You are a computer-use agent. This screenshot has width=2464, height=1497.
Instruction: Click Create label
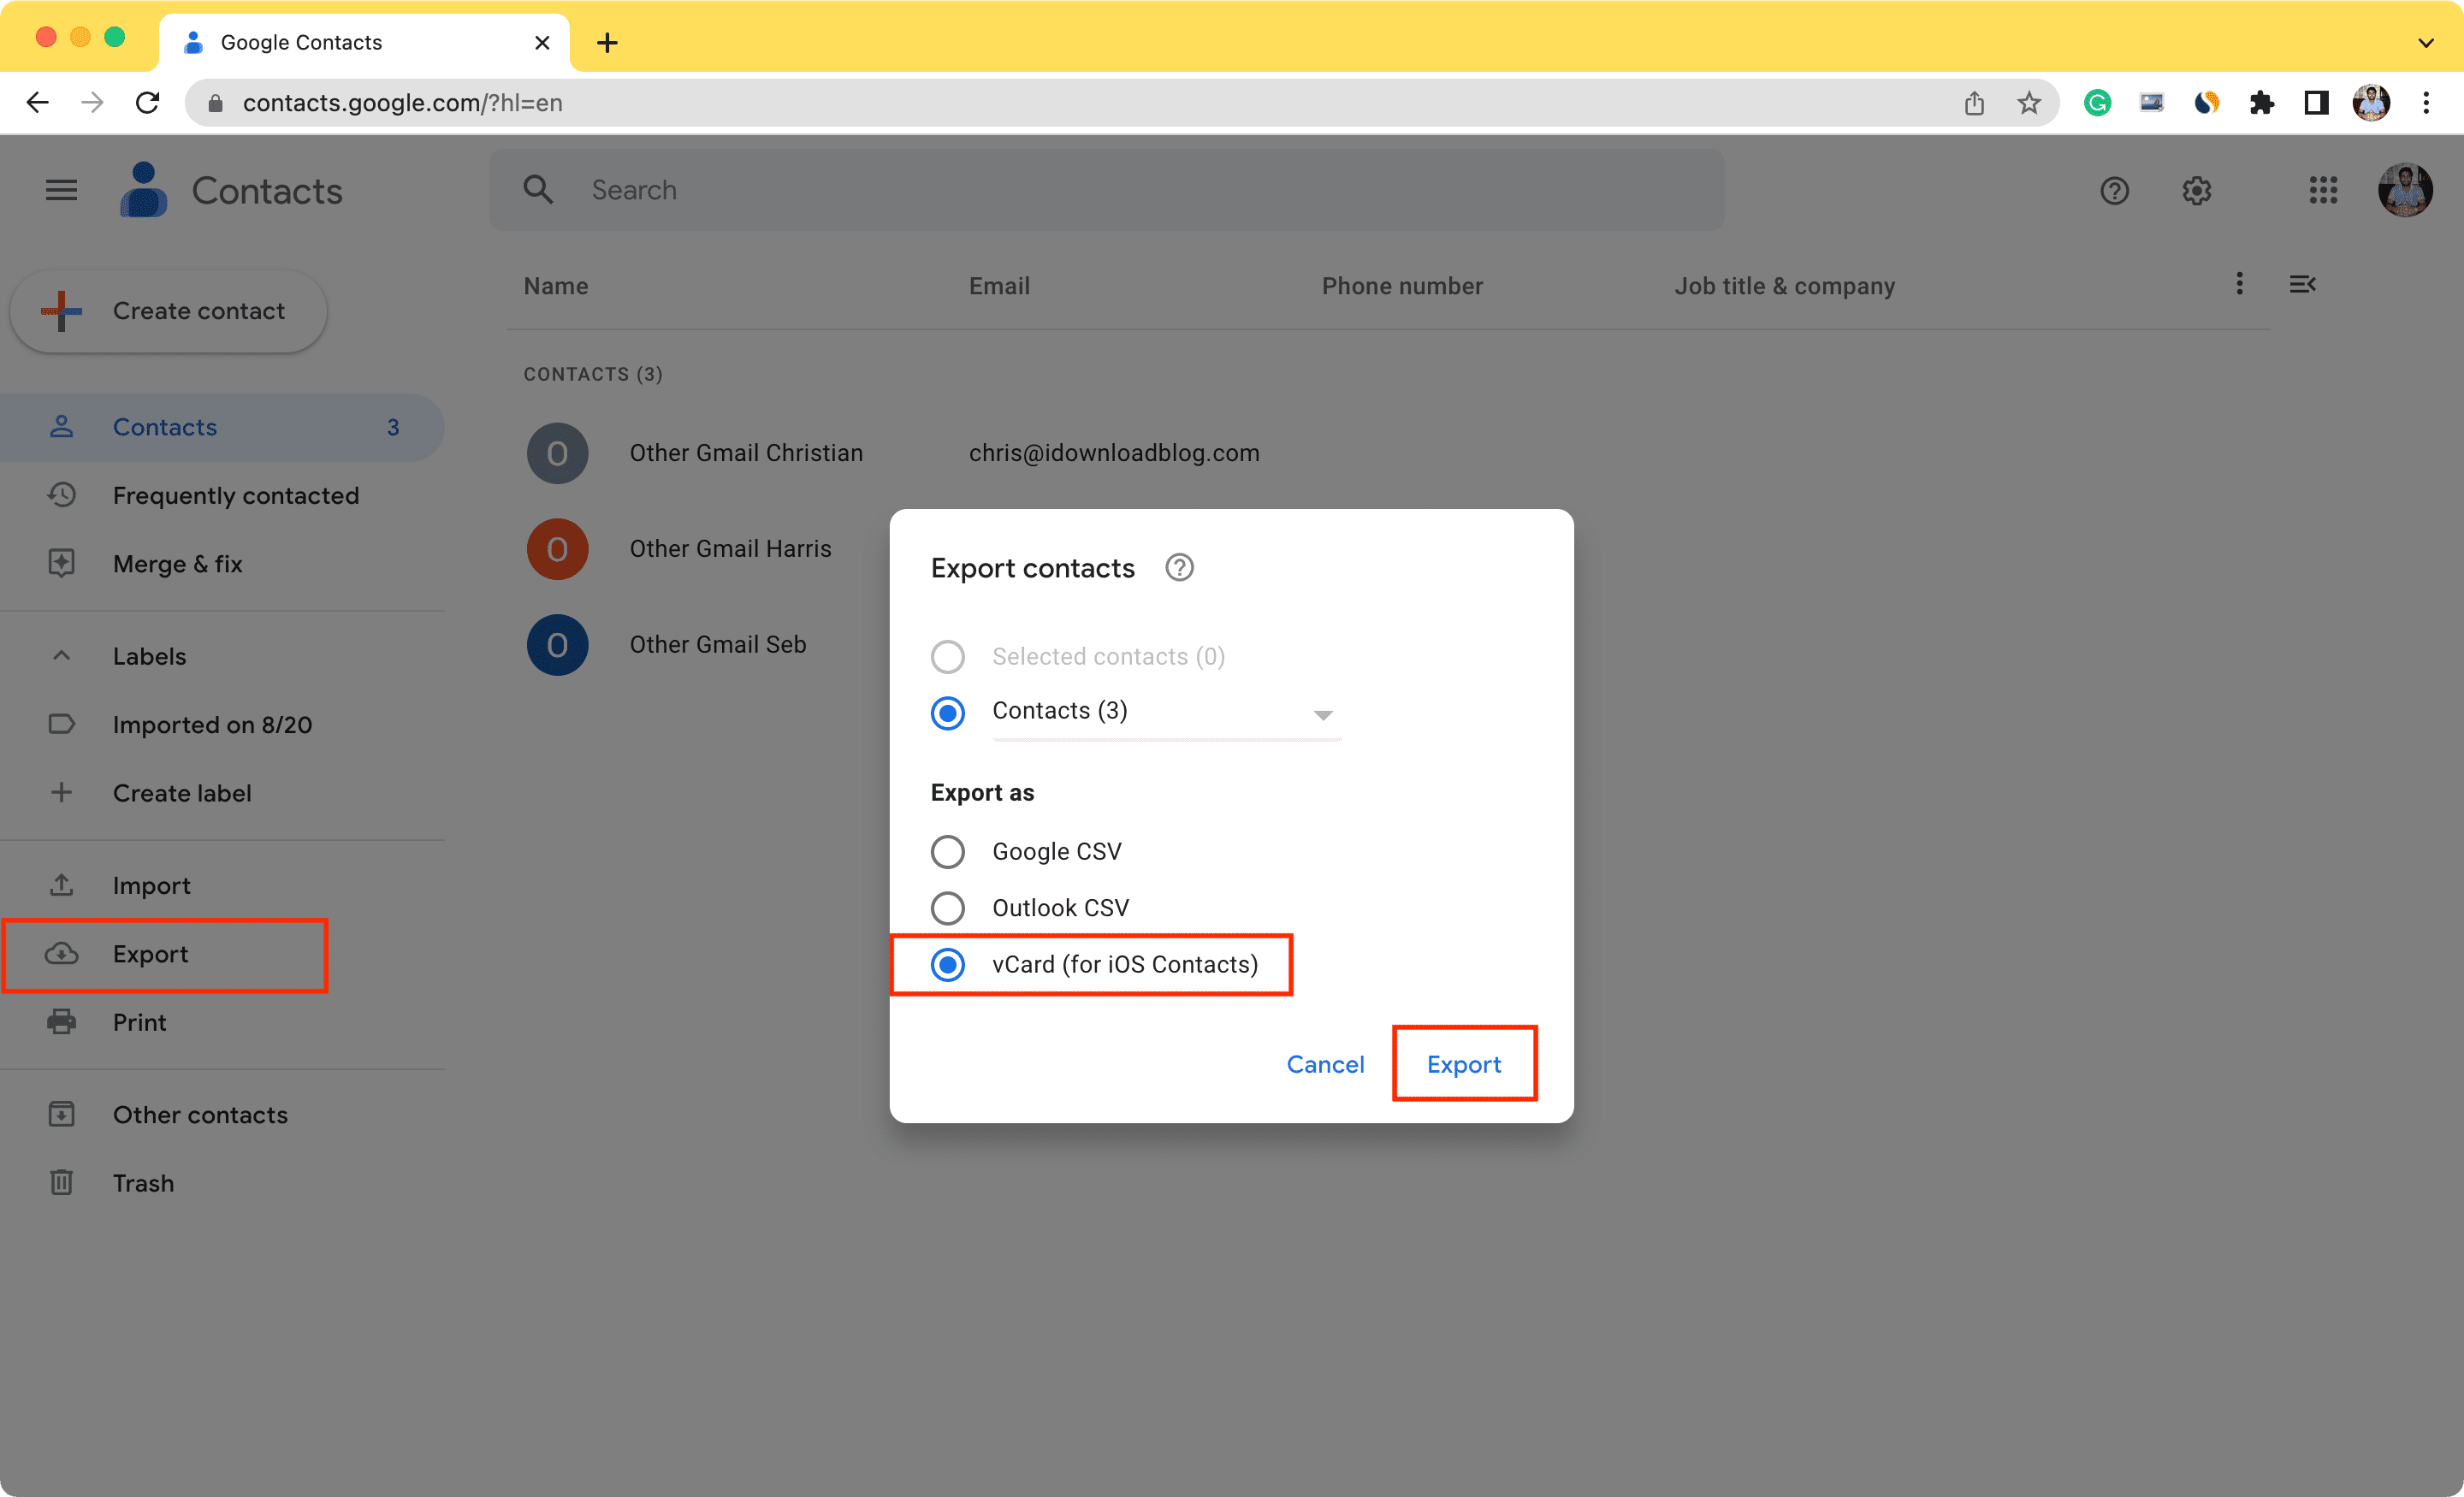pos(222,794)
